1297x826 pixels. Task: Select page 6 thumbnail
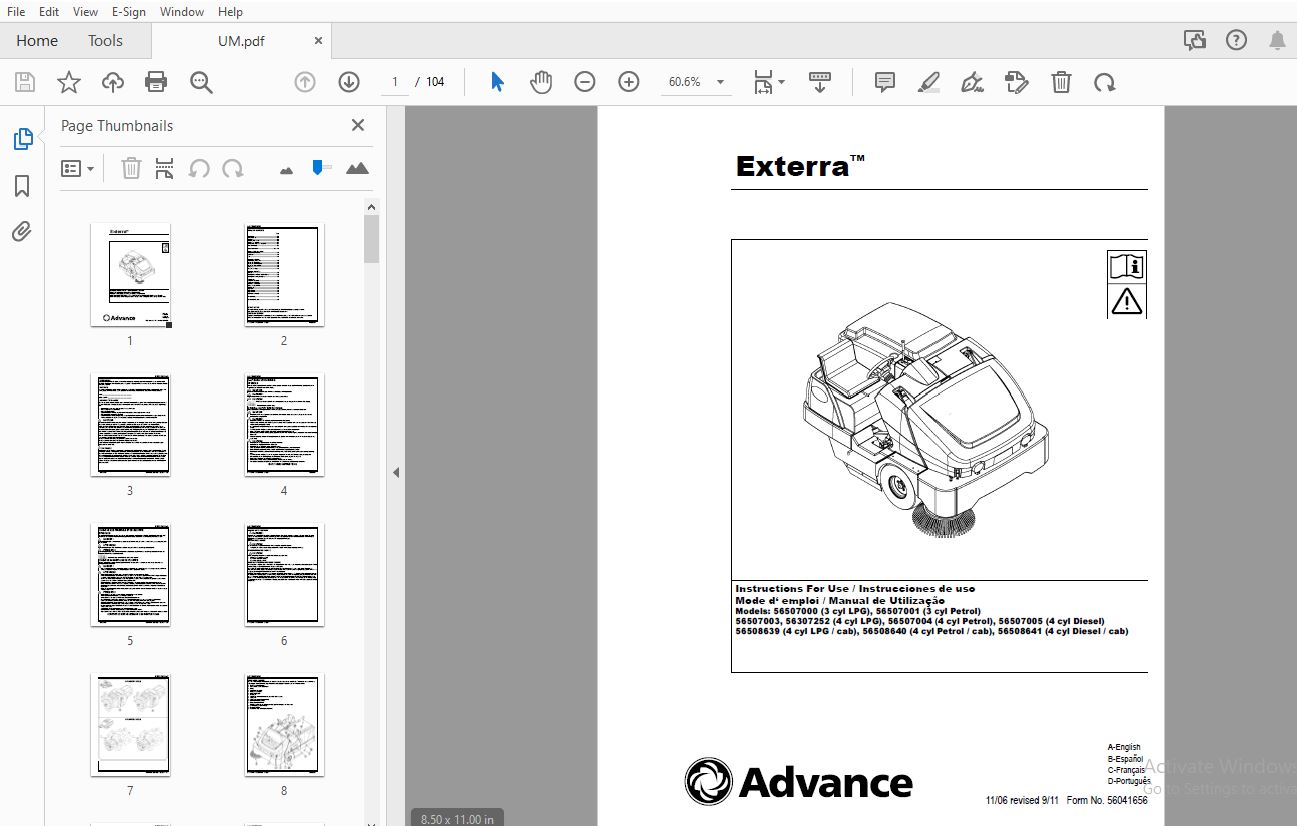[x=284, y=575]
